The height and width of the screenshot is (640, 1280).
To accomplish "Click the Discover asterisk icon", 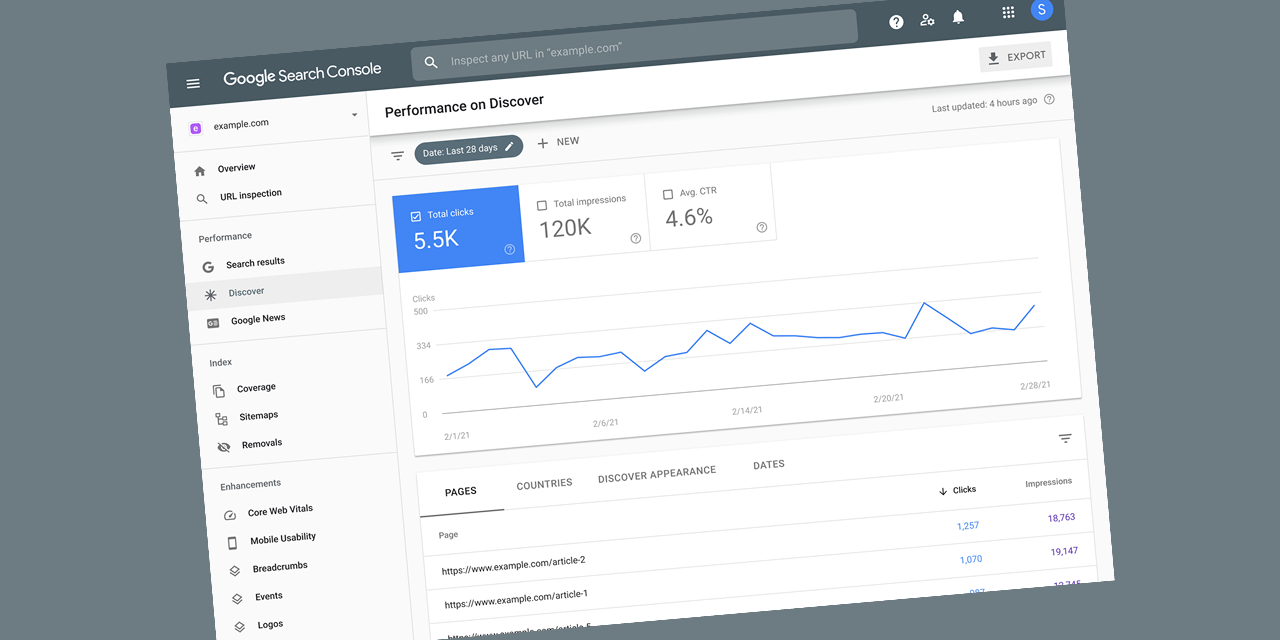I will pos(210,295).
